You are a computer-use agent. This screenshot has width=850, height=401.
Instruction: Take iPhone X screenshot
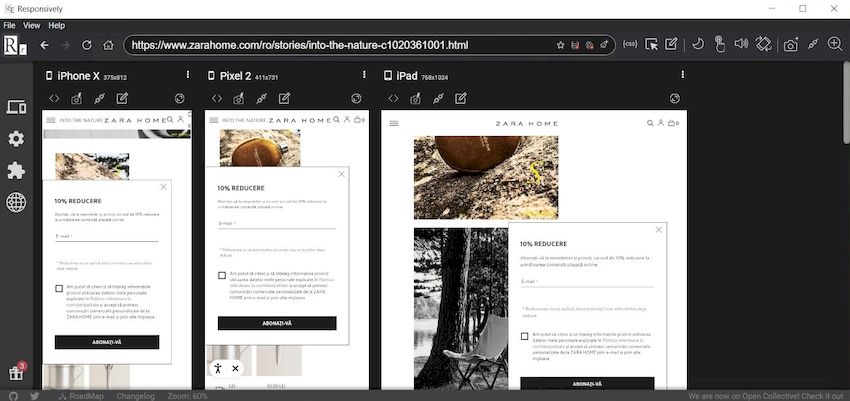pyautogui.click(x=76, y=98)
